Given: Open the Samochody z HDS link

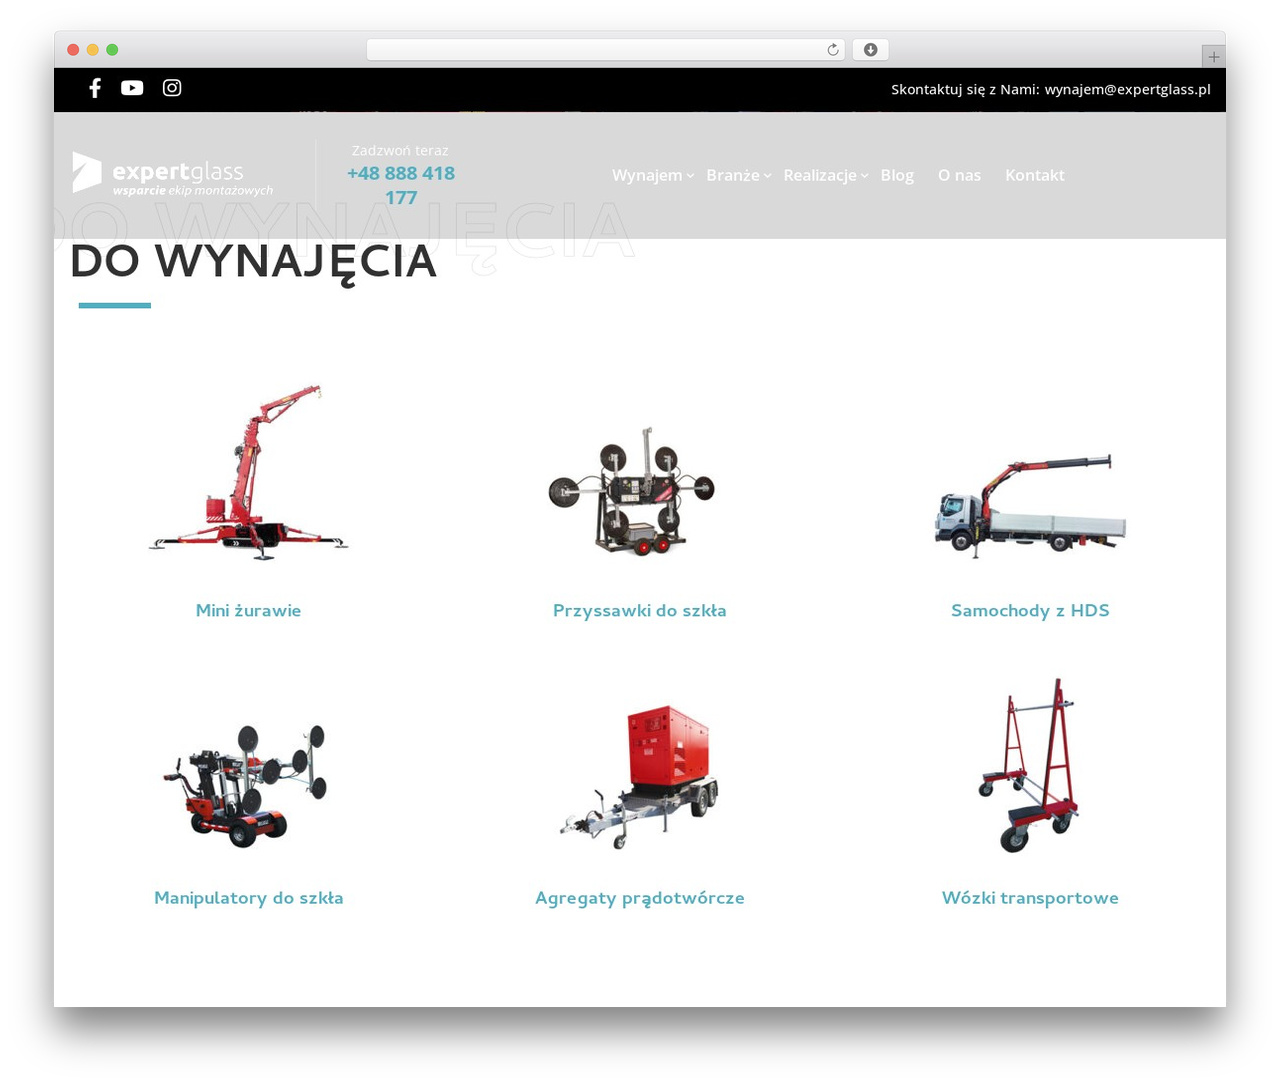Looking at the screenshot, I should [1030, 610].
